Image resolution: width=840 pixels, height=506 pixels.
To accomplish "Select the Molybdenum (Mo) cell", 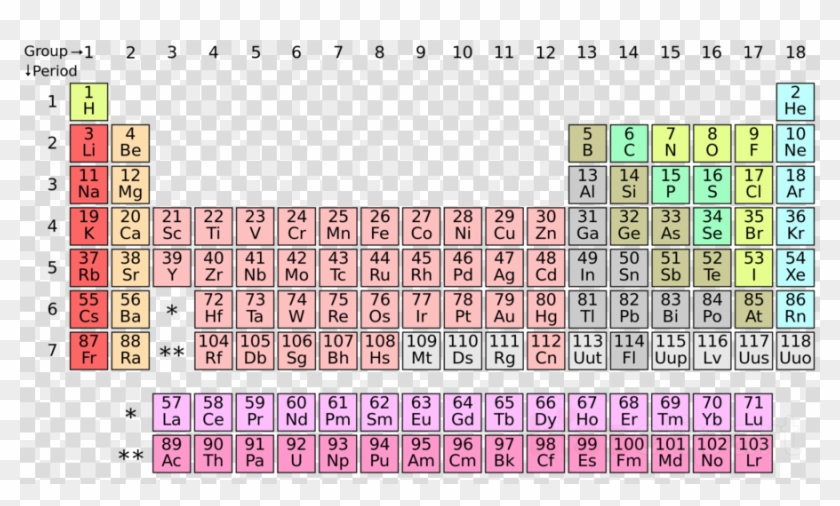I will [296, 268].
